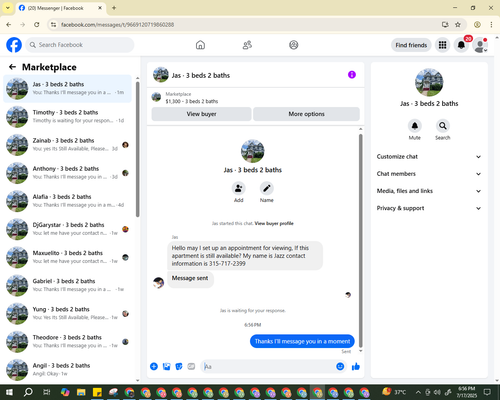The width and height of the screenshot is (500, 400).
Task: Expand Media, files and links section
Action: [429, 191]
